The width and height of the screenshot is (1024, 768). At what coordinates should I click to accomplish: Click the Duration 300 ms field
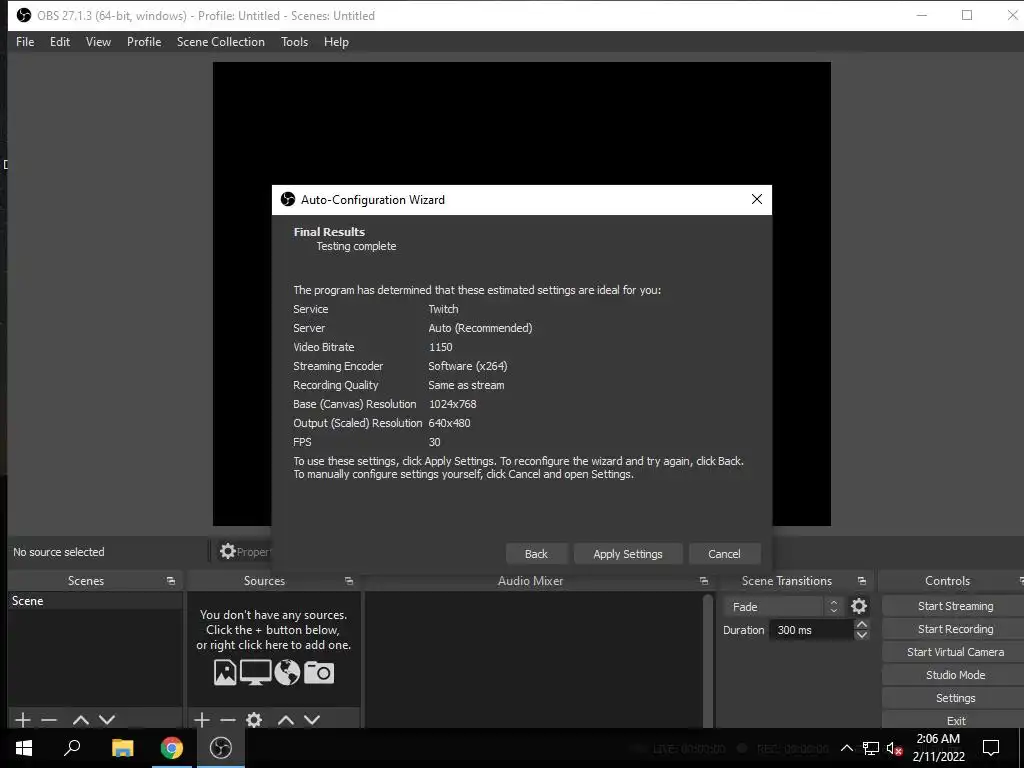(x=811, y=630)
